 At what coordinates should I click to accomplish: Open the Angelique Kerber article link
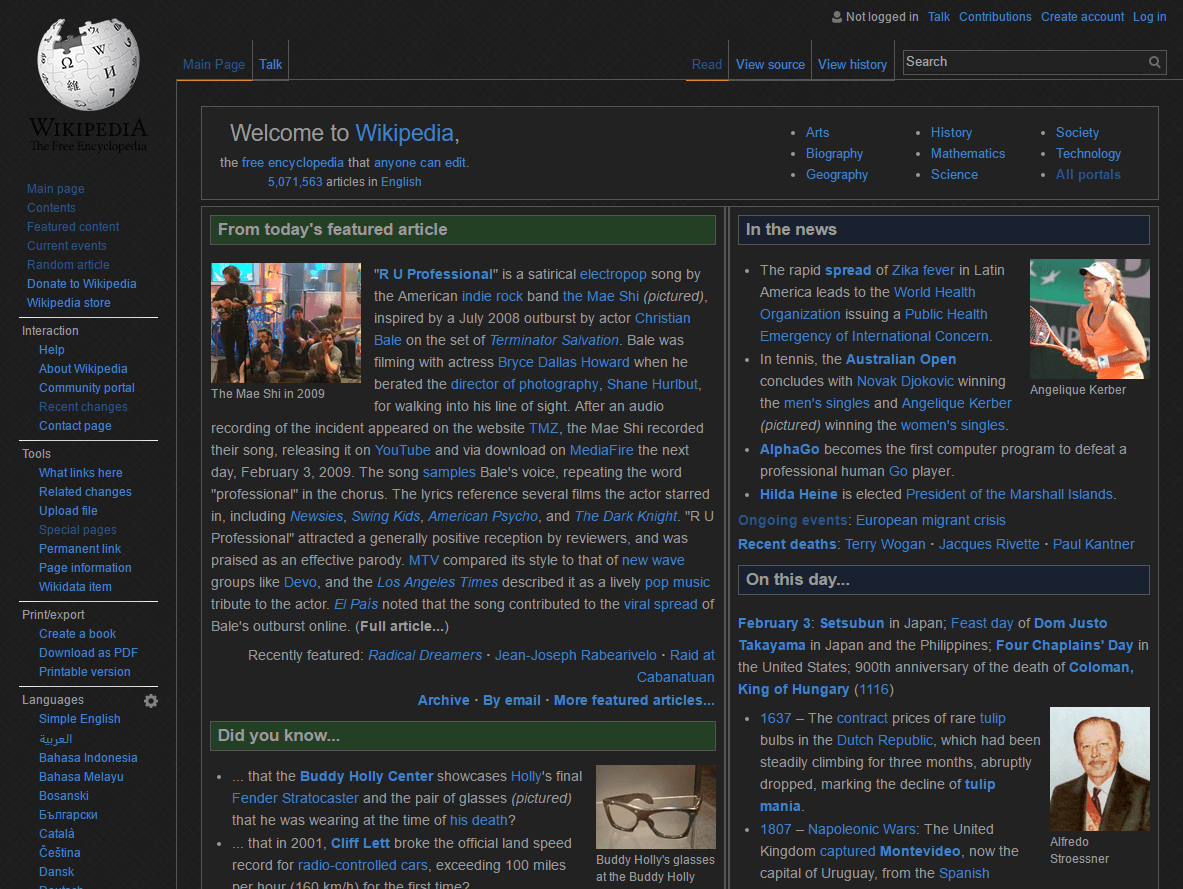click(x=956, y=403)
